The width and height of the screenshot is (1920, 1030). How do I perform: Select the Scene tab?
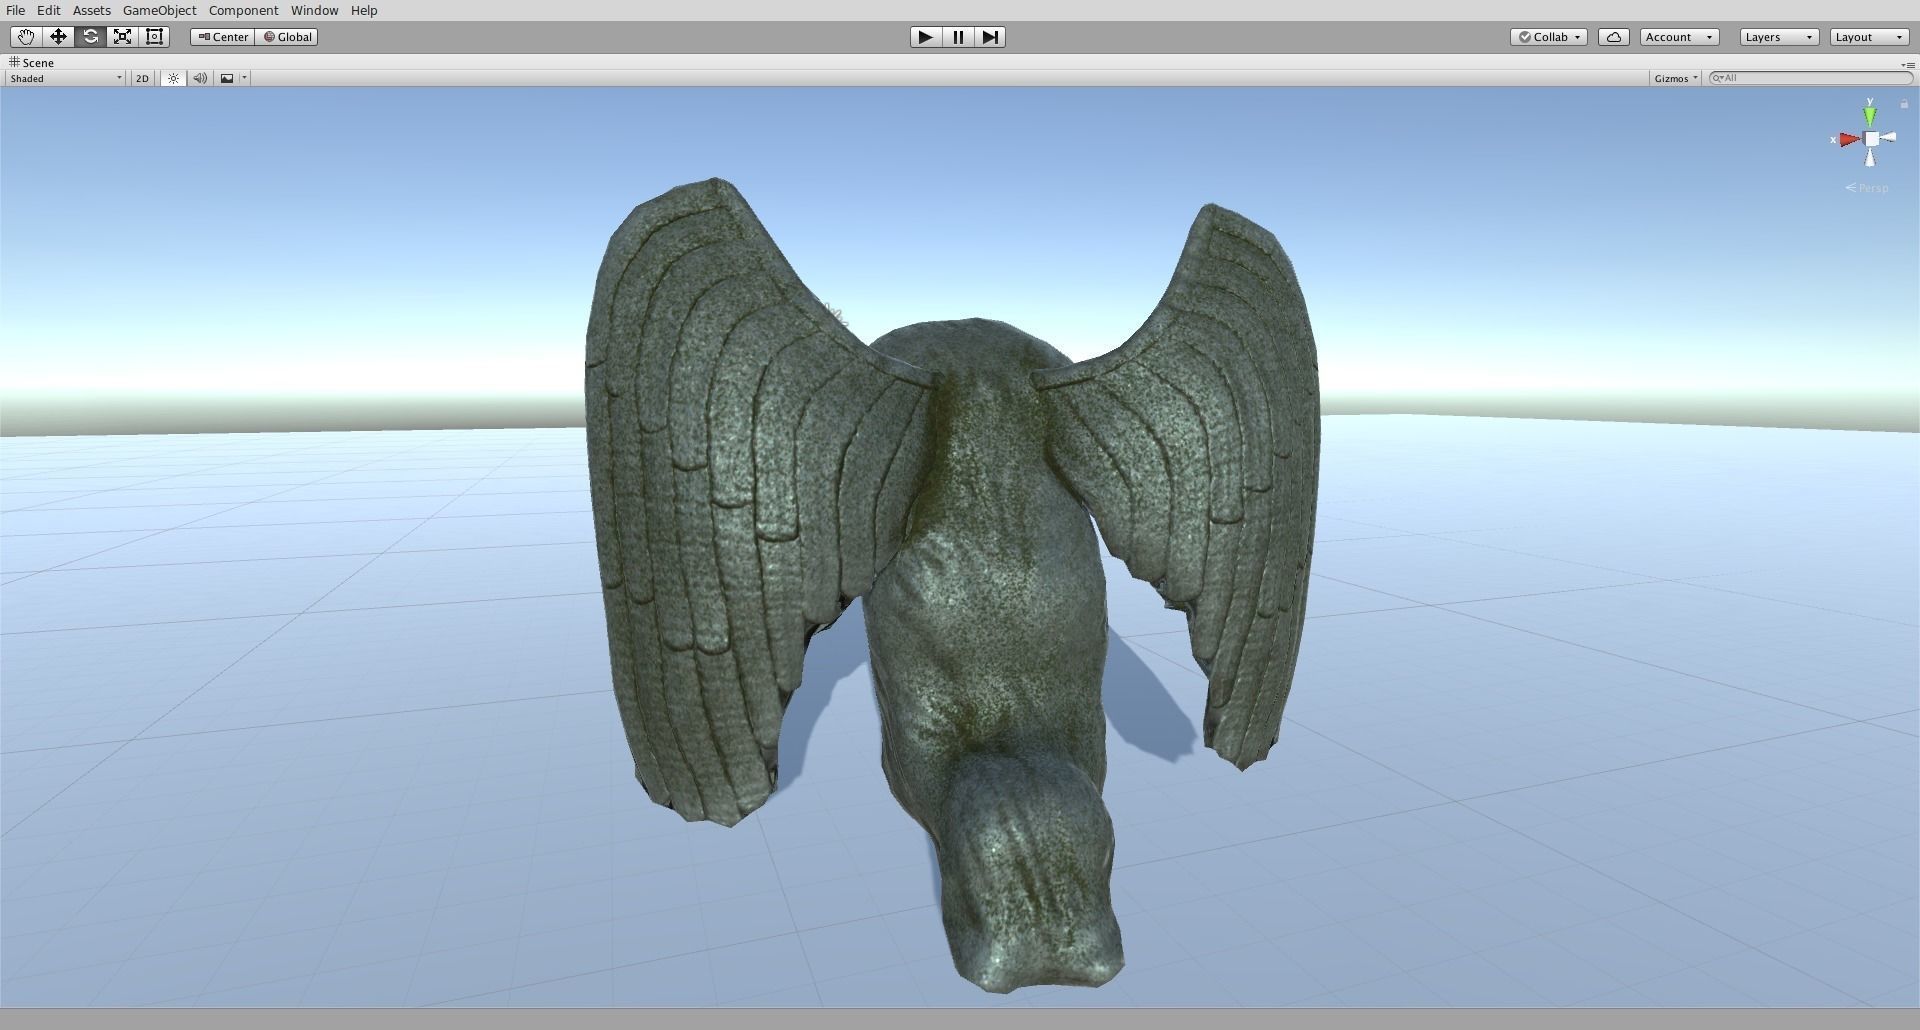coord(32,62)
